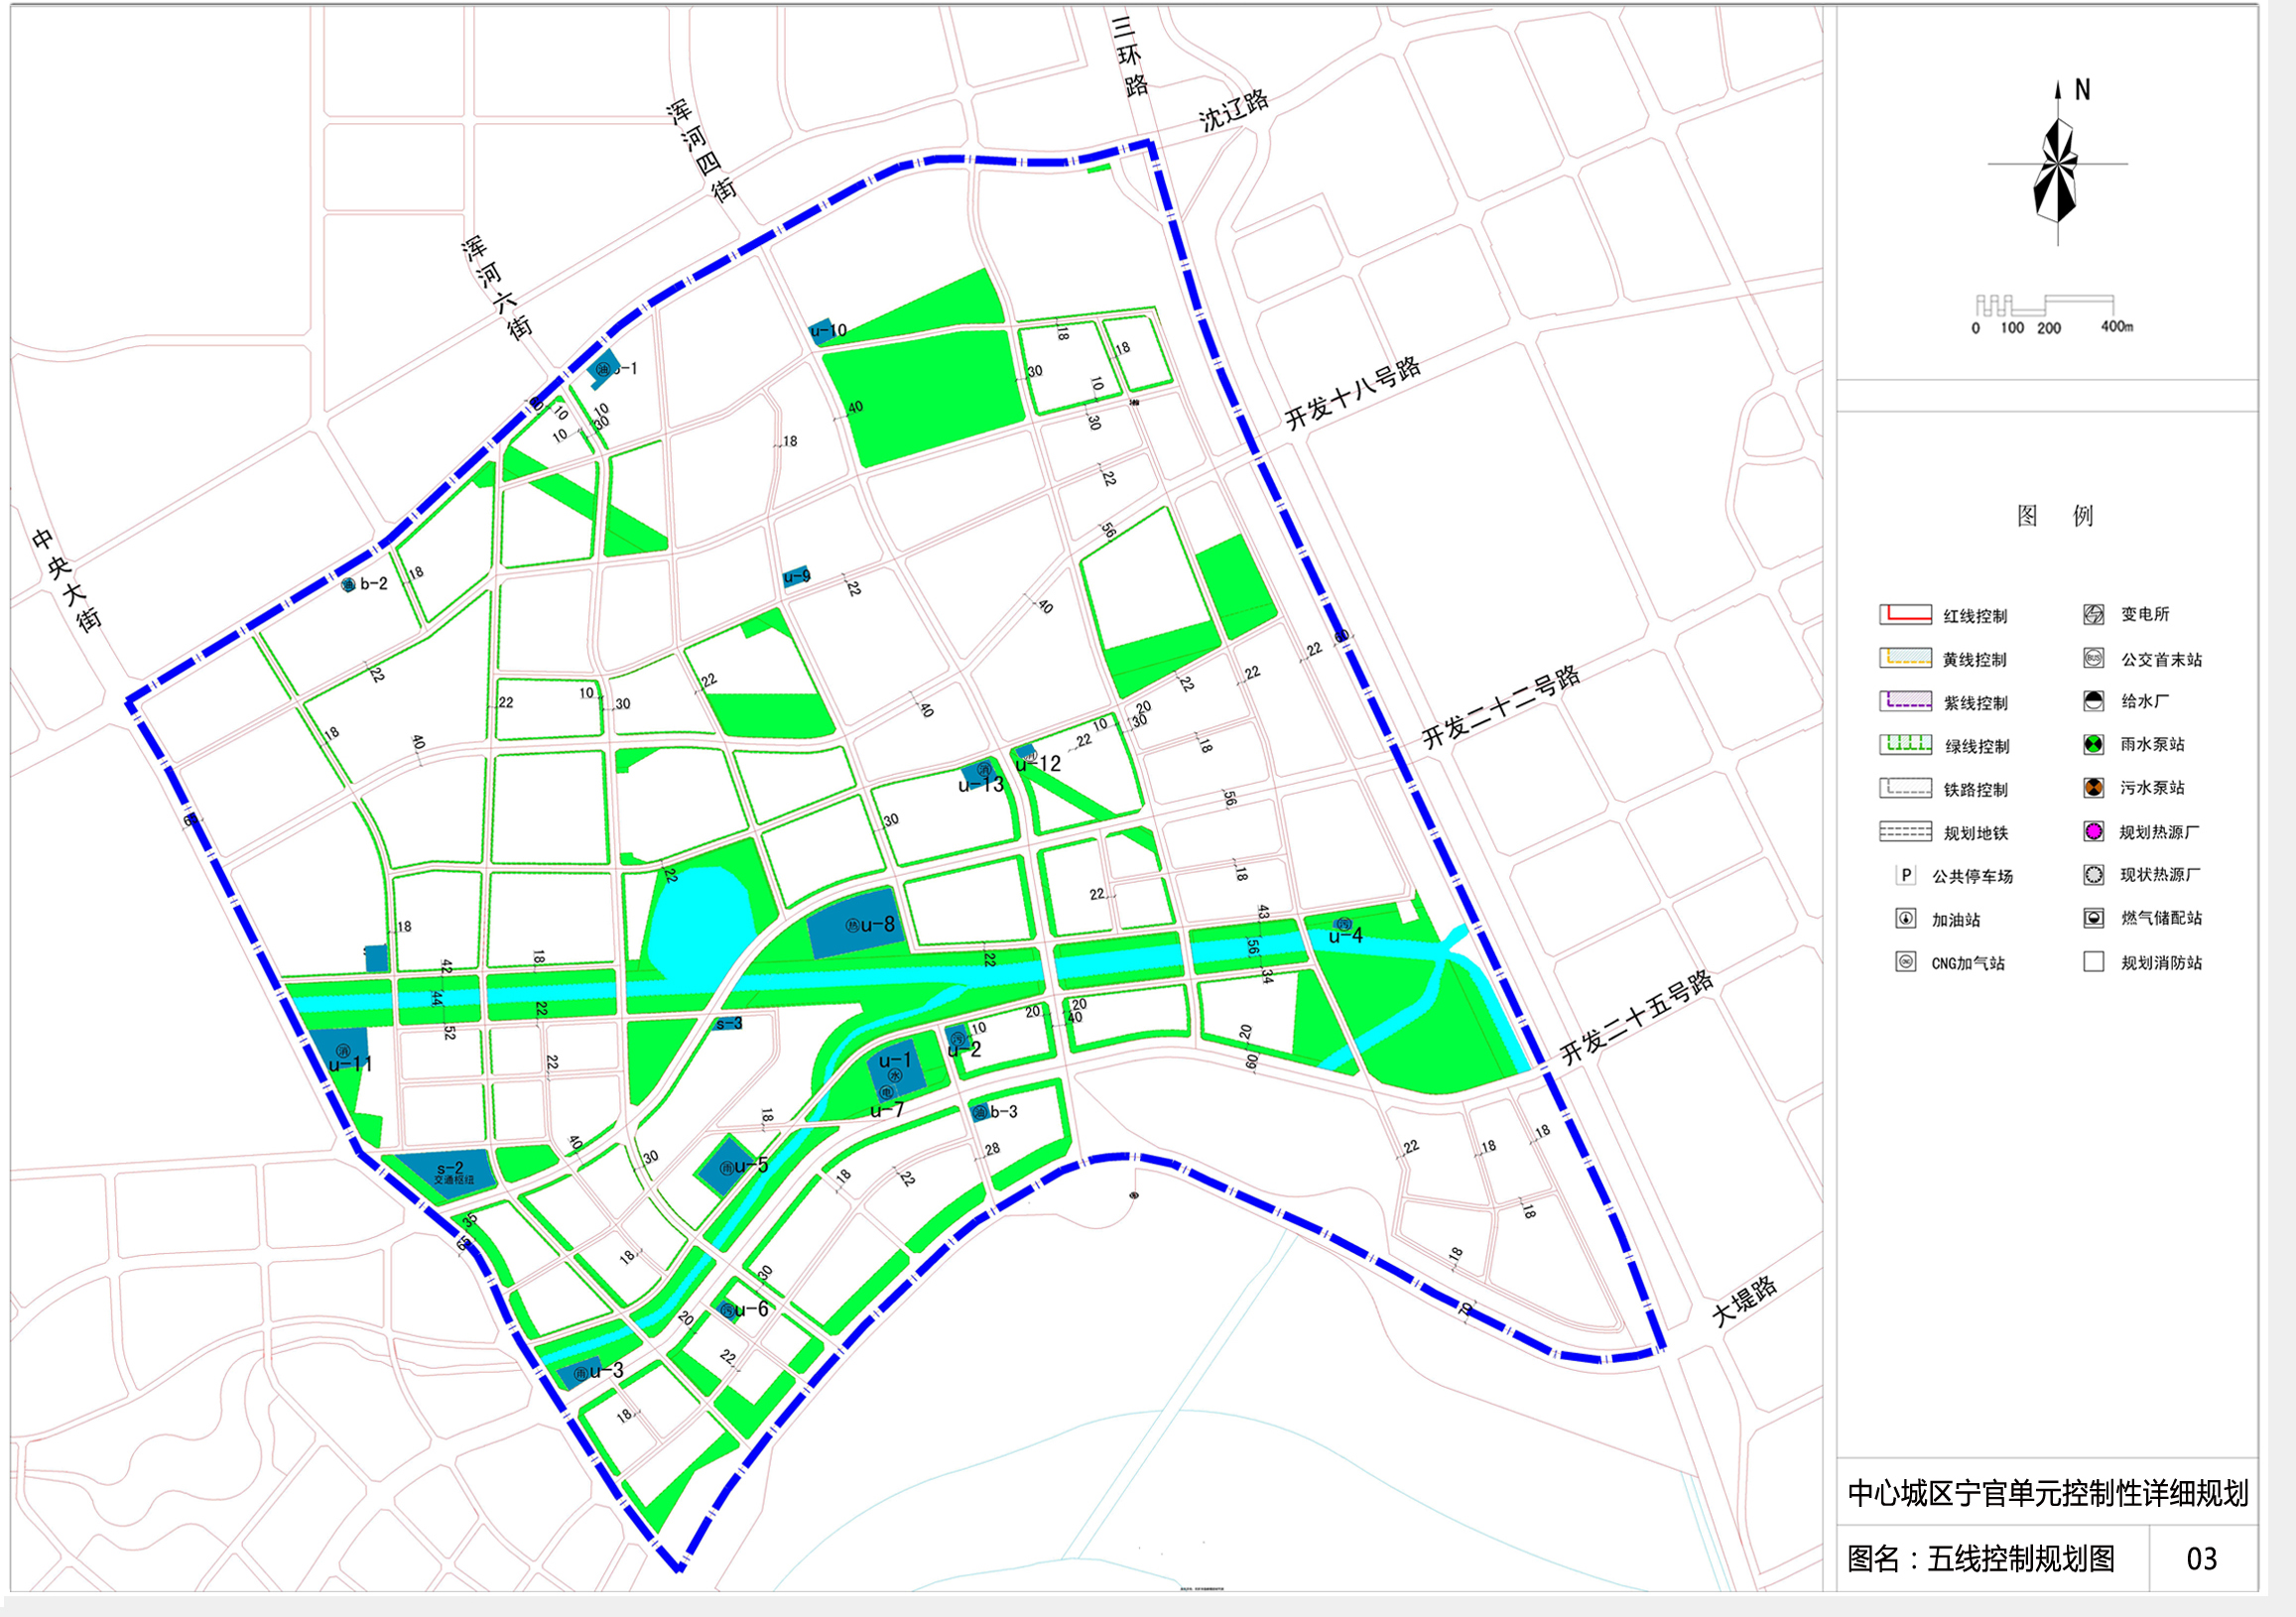This screenshot has height=1617, width=2296.
Task: Click the 燃气储配站 legend icon
Action: [x=2093, y=918]
